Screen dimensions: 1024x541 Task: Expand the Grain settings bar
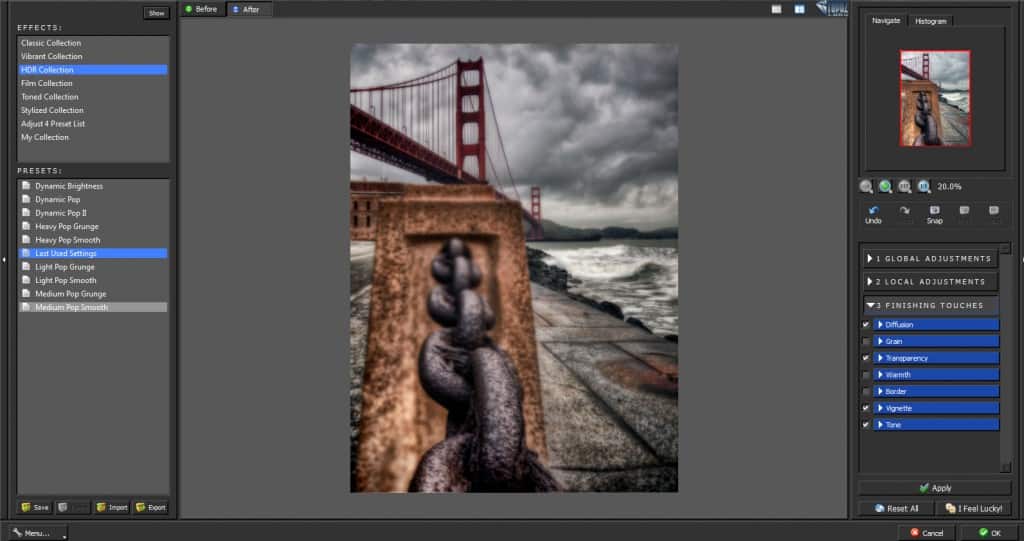tap(936, 341)
